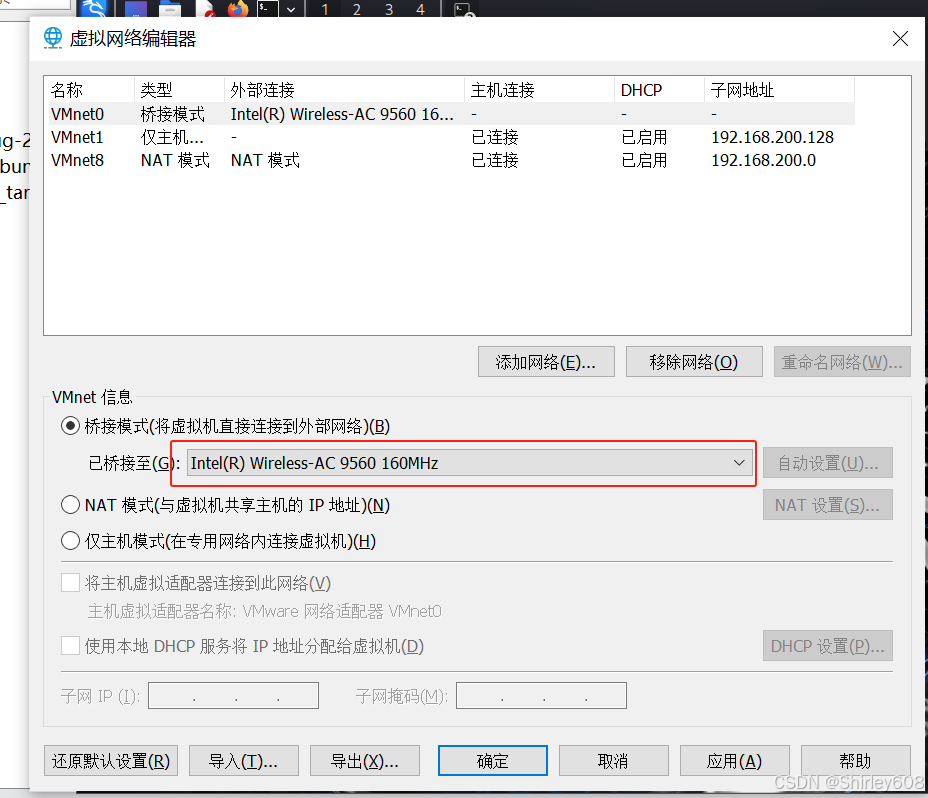
Task: Click the 外部连接 column header
Action: 344,90
